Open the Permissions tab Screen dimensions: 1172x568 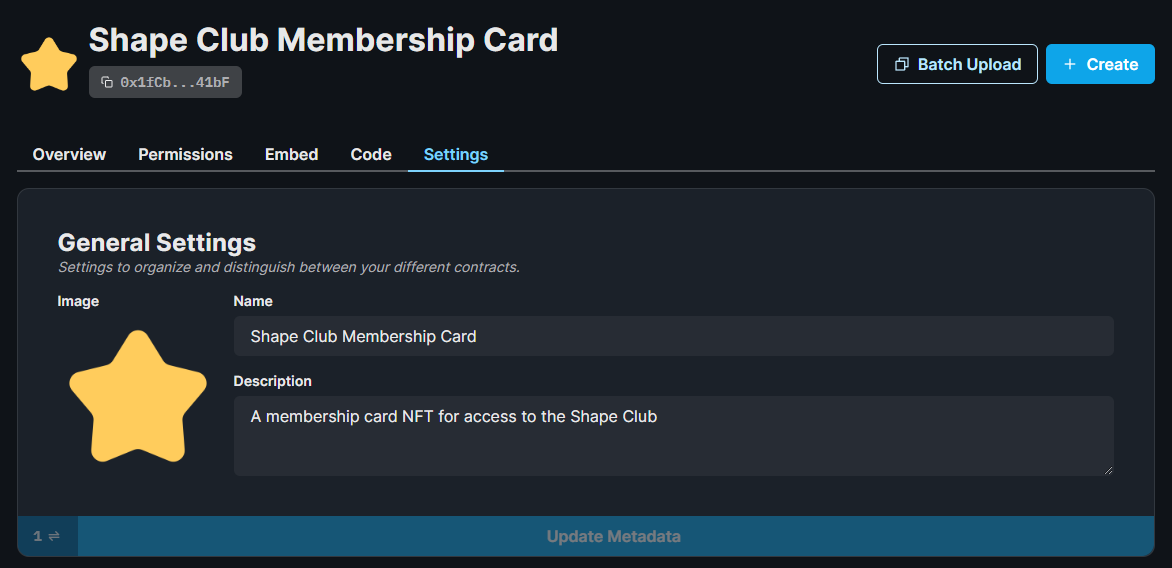(185, 154)
